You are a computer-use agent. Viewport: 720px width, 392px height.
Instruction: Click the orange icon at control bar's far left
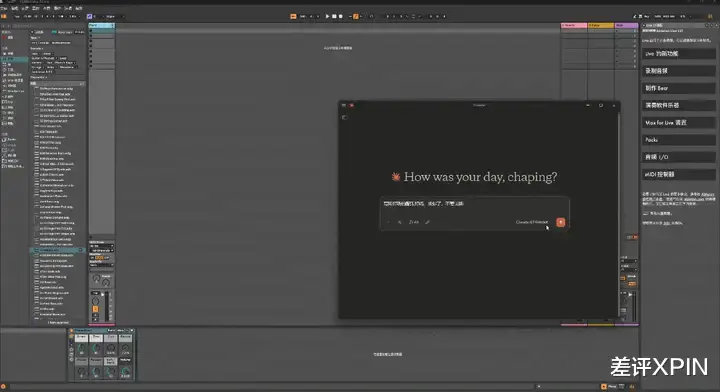coord(4,16)
